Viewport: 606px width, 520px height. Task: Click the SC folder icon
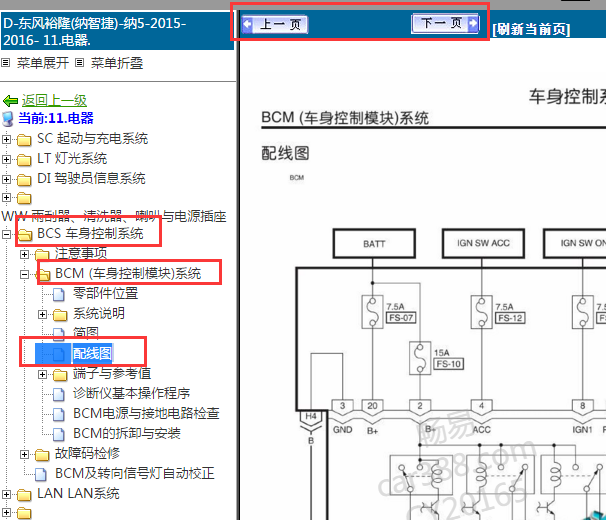coord(24,140)
